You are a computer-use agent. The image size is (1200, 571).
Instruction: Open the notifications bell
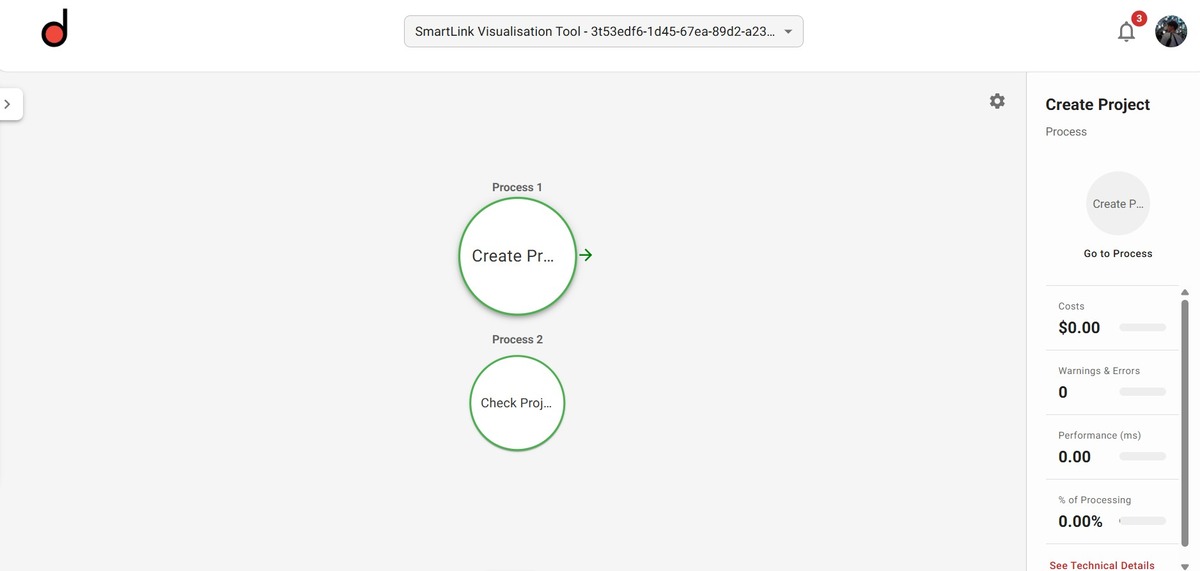(x=1126, y=32)
